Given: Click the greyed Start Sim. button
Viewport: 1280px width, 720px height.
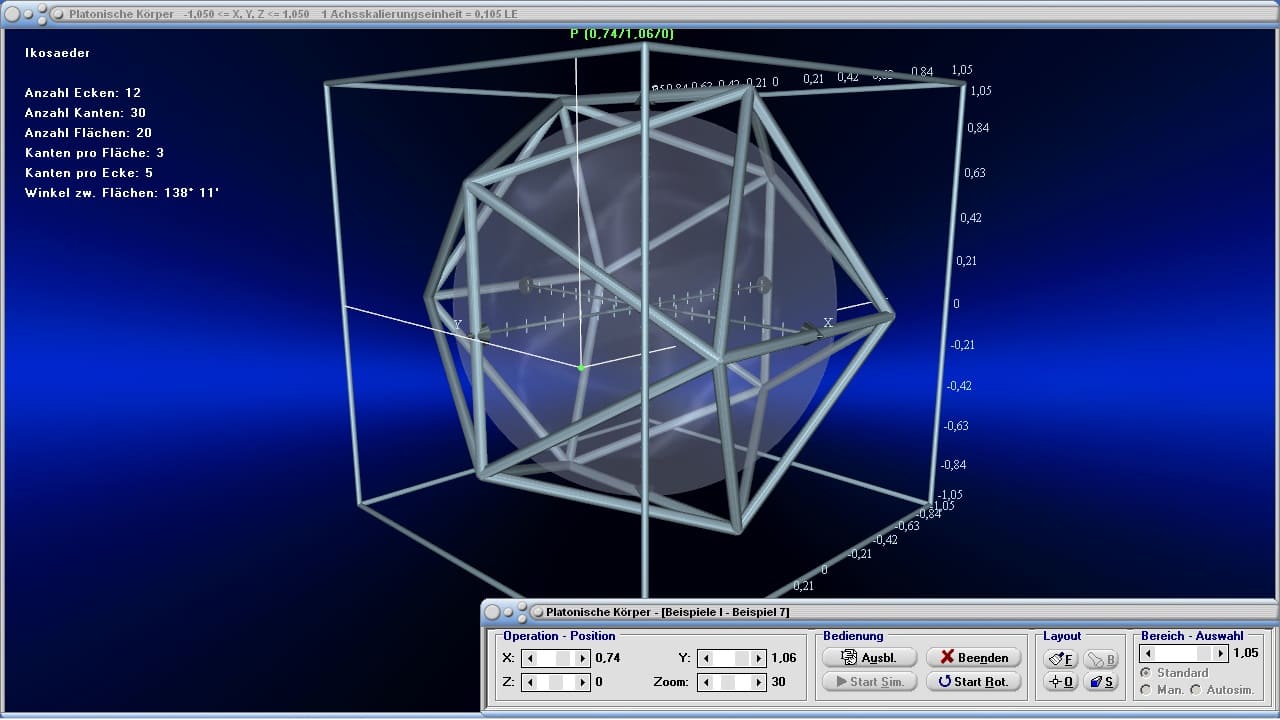Looking at the screenshot, I should (x=869, y=682).
